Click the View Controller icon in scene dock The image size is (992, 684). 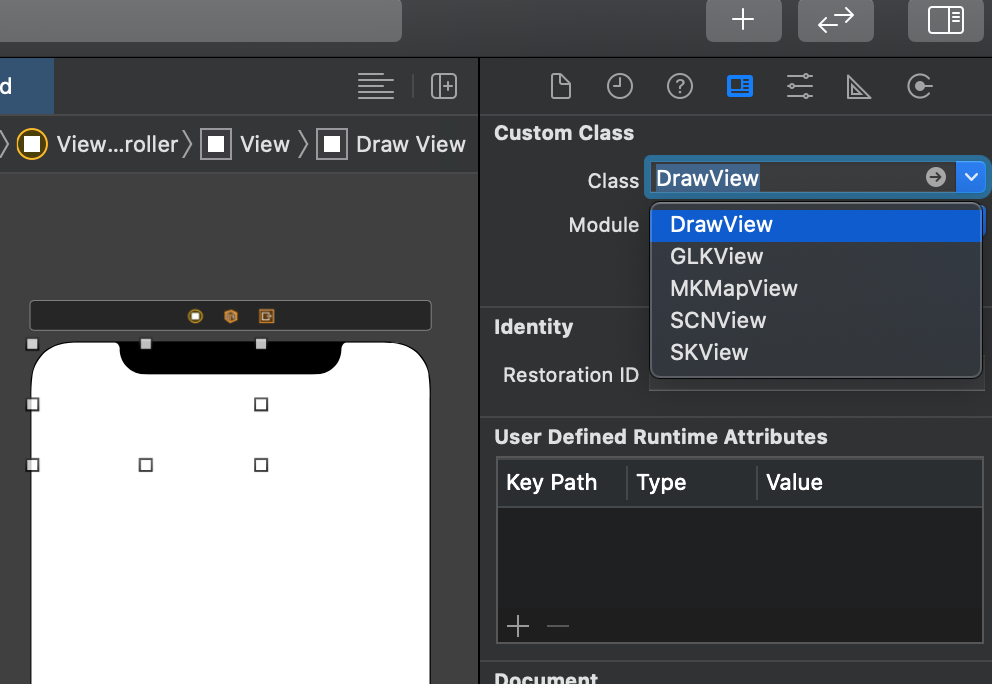(x=195, y=316)
